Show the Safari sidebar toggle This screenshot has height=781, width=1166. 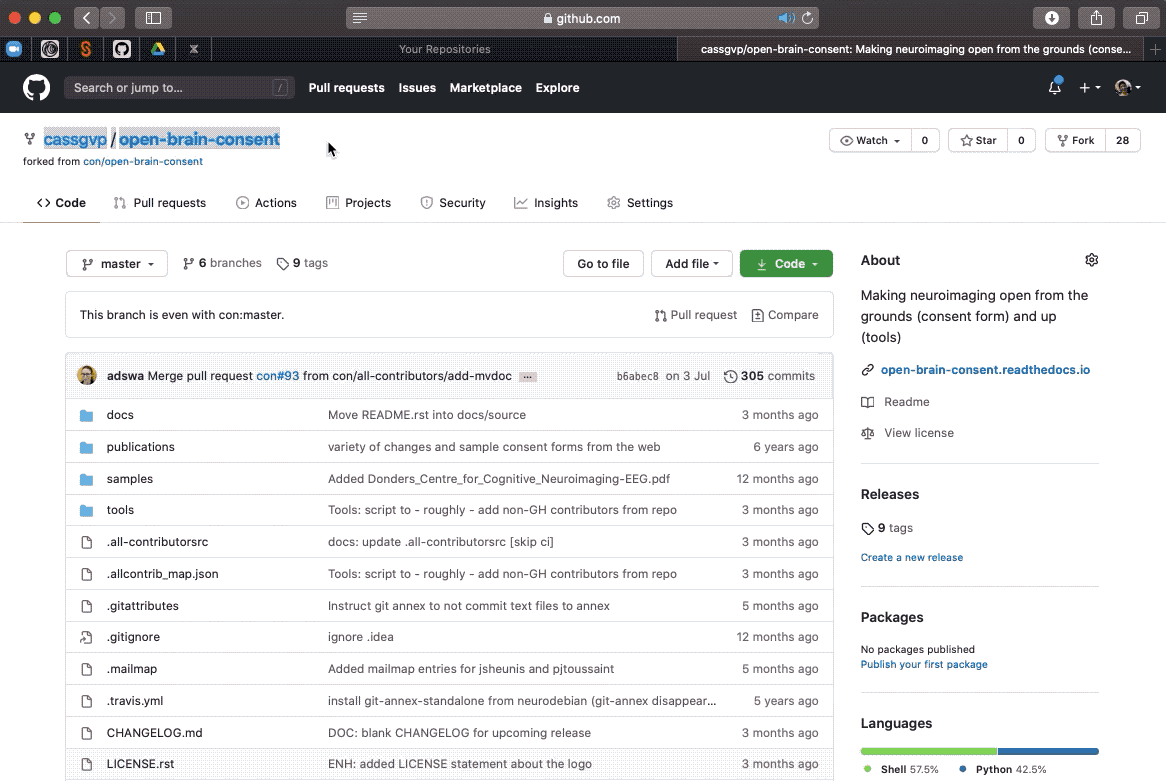coord(154,17)
